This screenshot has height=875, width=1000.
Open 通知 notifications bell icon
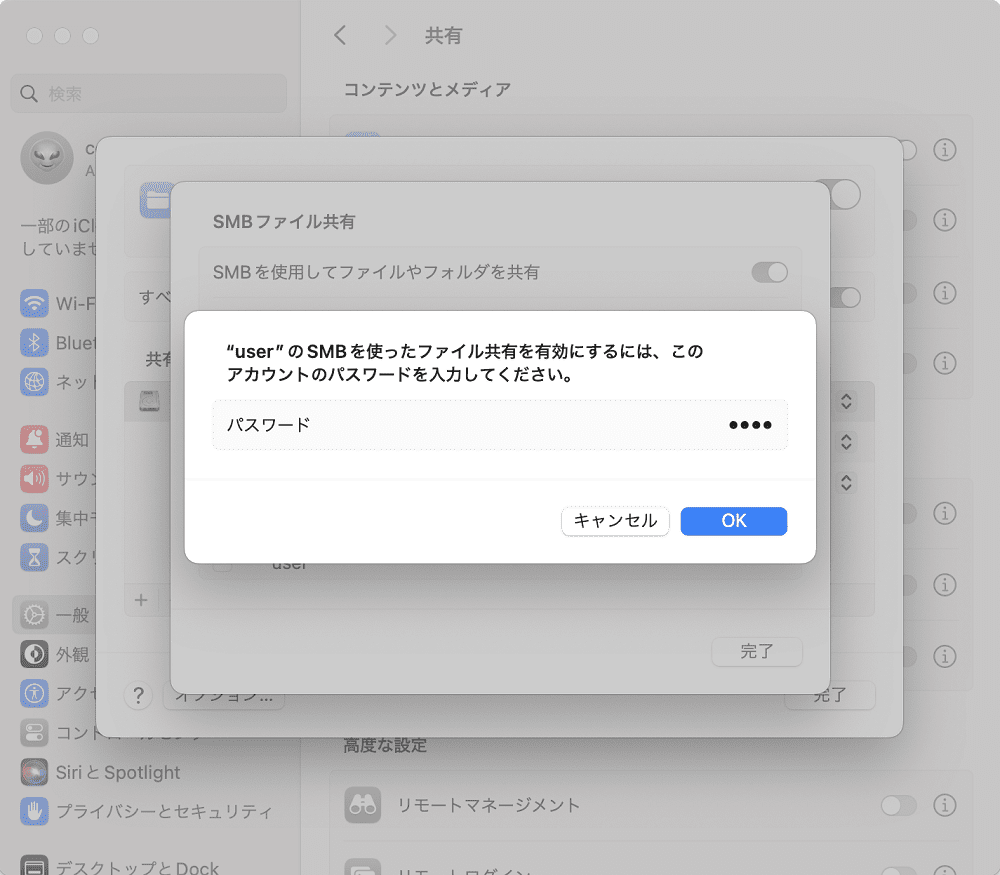point(34,439)
